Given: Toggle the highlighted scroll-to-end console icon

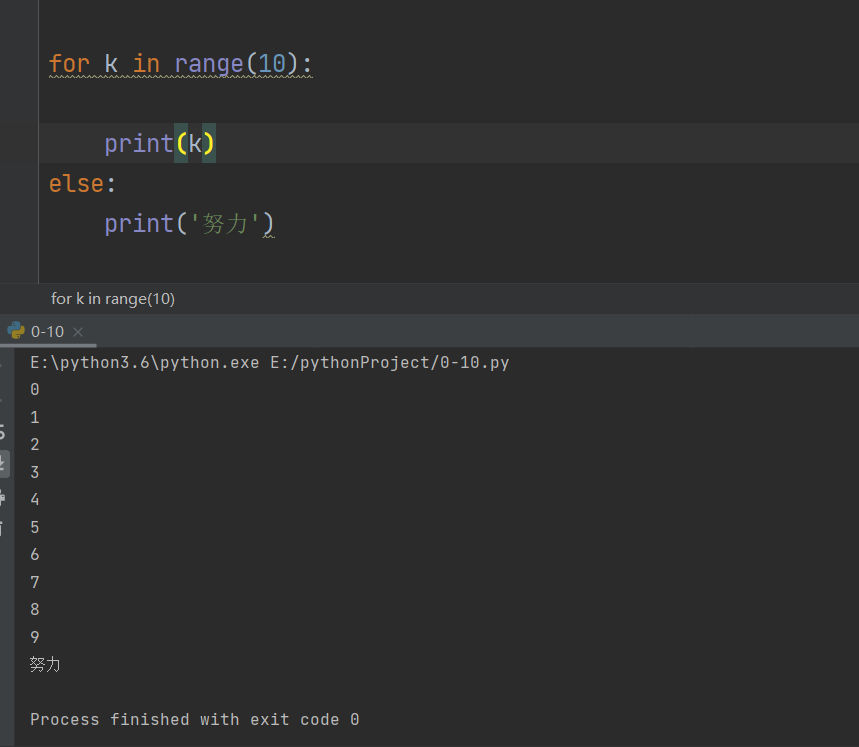Looking at the screenshot, I should pyautogui.click(x=3, y=464).
